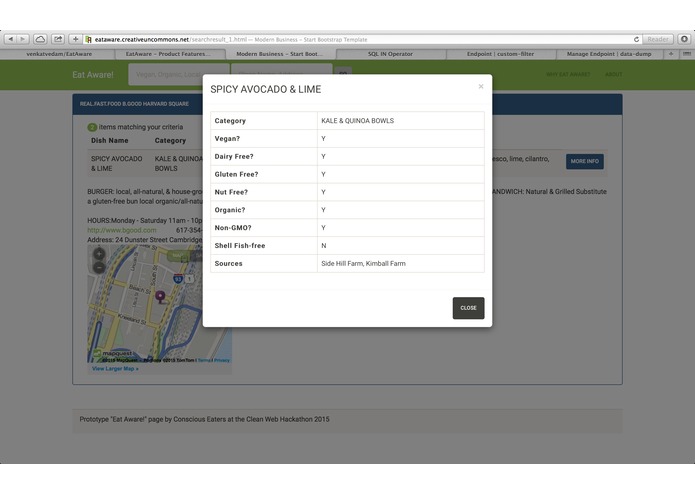Click the Organic? row label
The width and height of the screenshot is (695, 494).
tap(230, 210)
